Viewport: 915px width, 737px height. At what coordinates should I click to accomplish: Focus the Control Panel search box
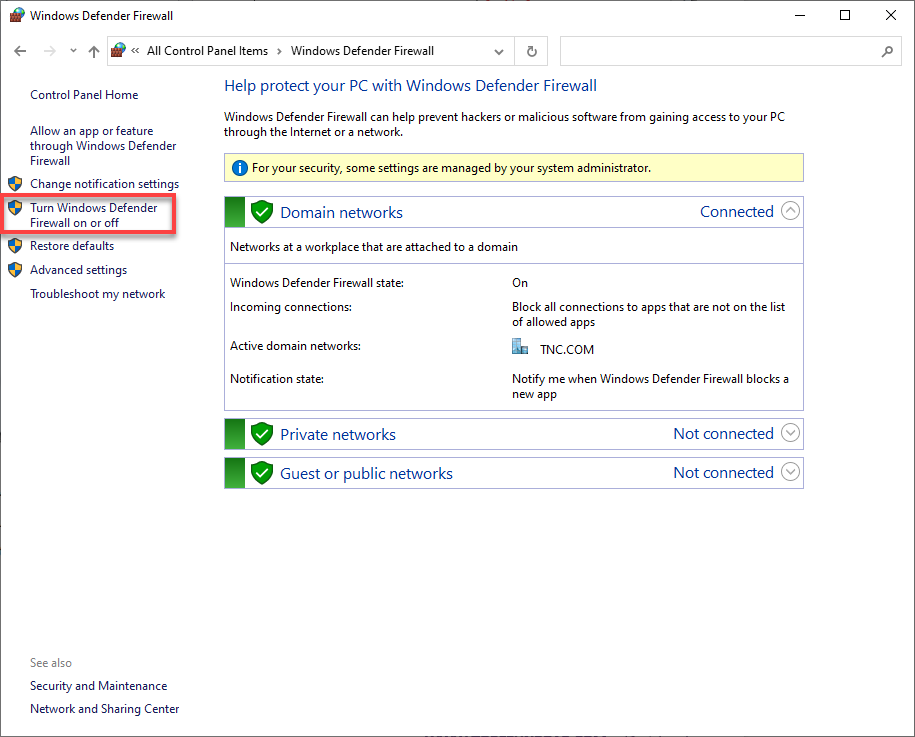[x=730, y=51]
